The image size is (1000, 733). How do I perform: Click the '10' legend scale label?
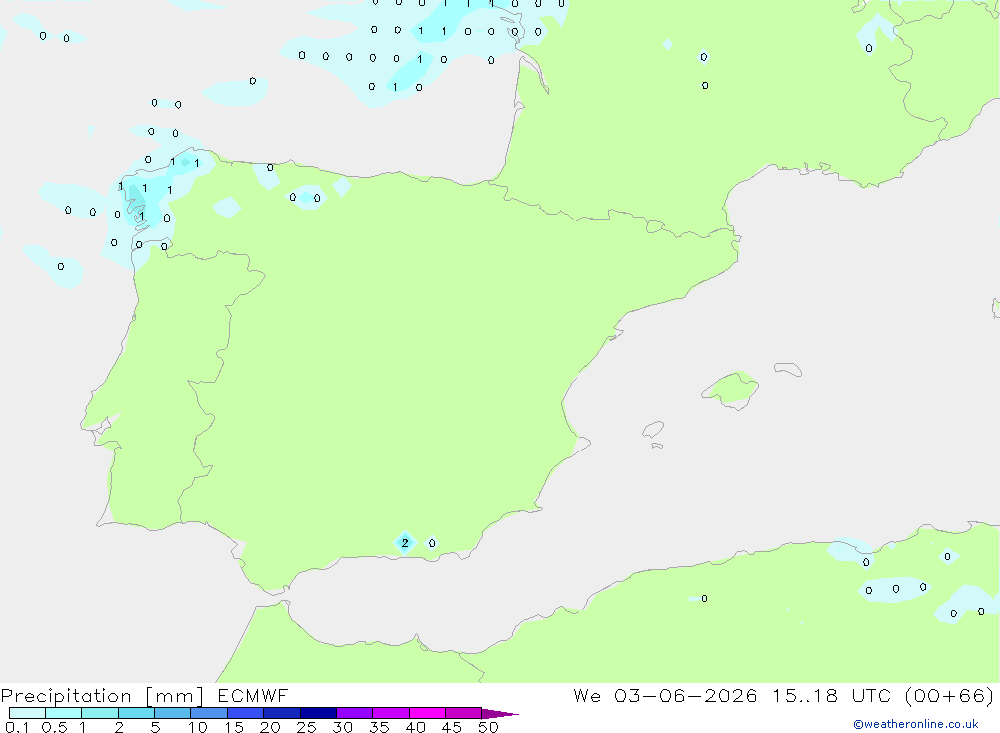point(198,727)
